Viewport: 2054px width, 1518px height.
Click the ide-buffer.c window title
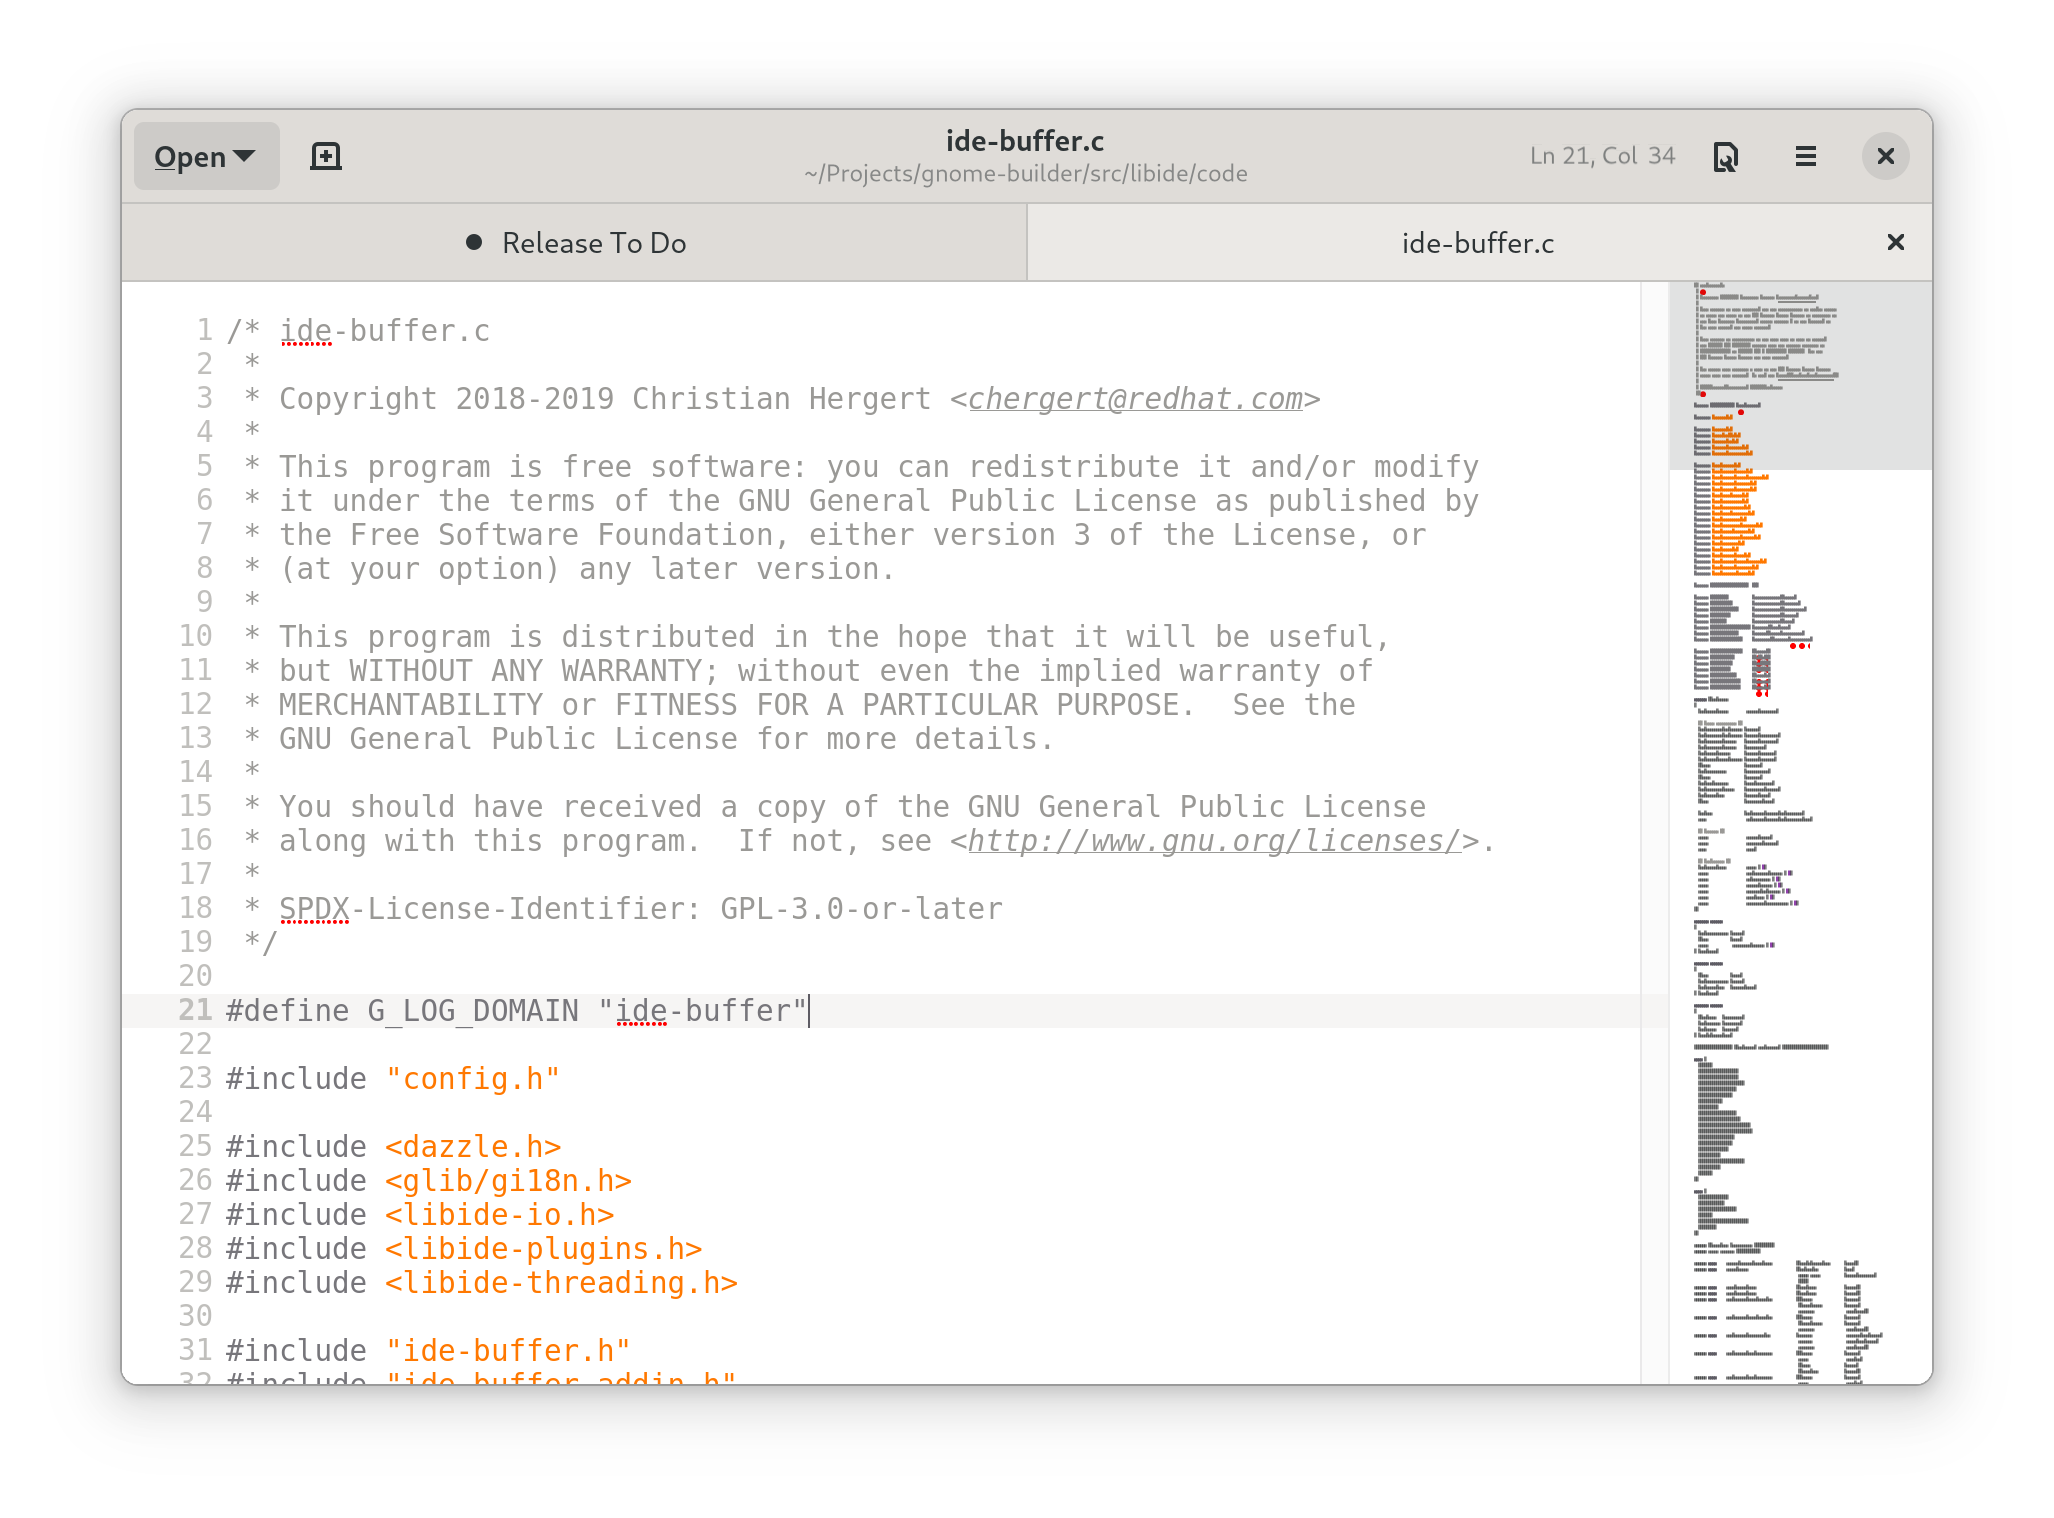tap(1025, 141)
